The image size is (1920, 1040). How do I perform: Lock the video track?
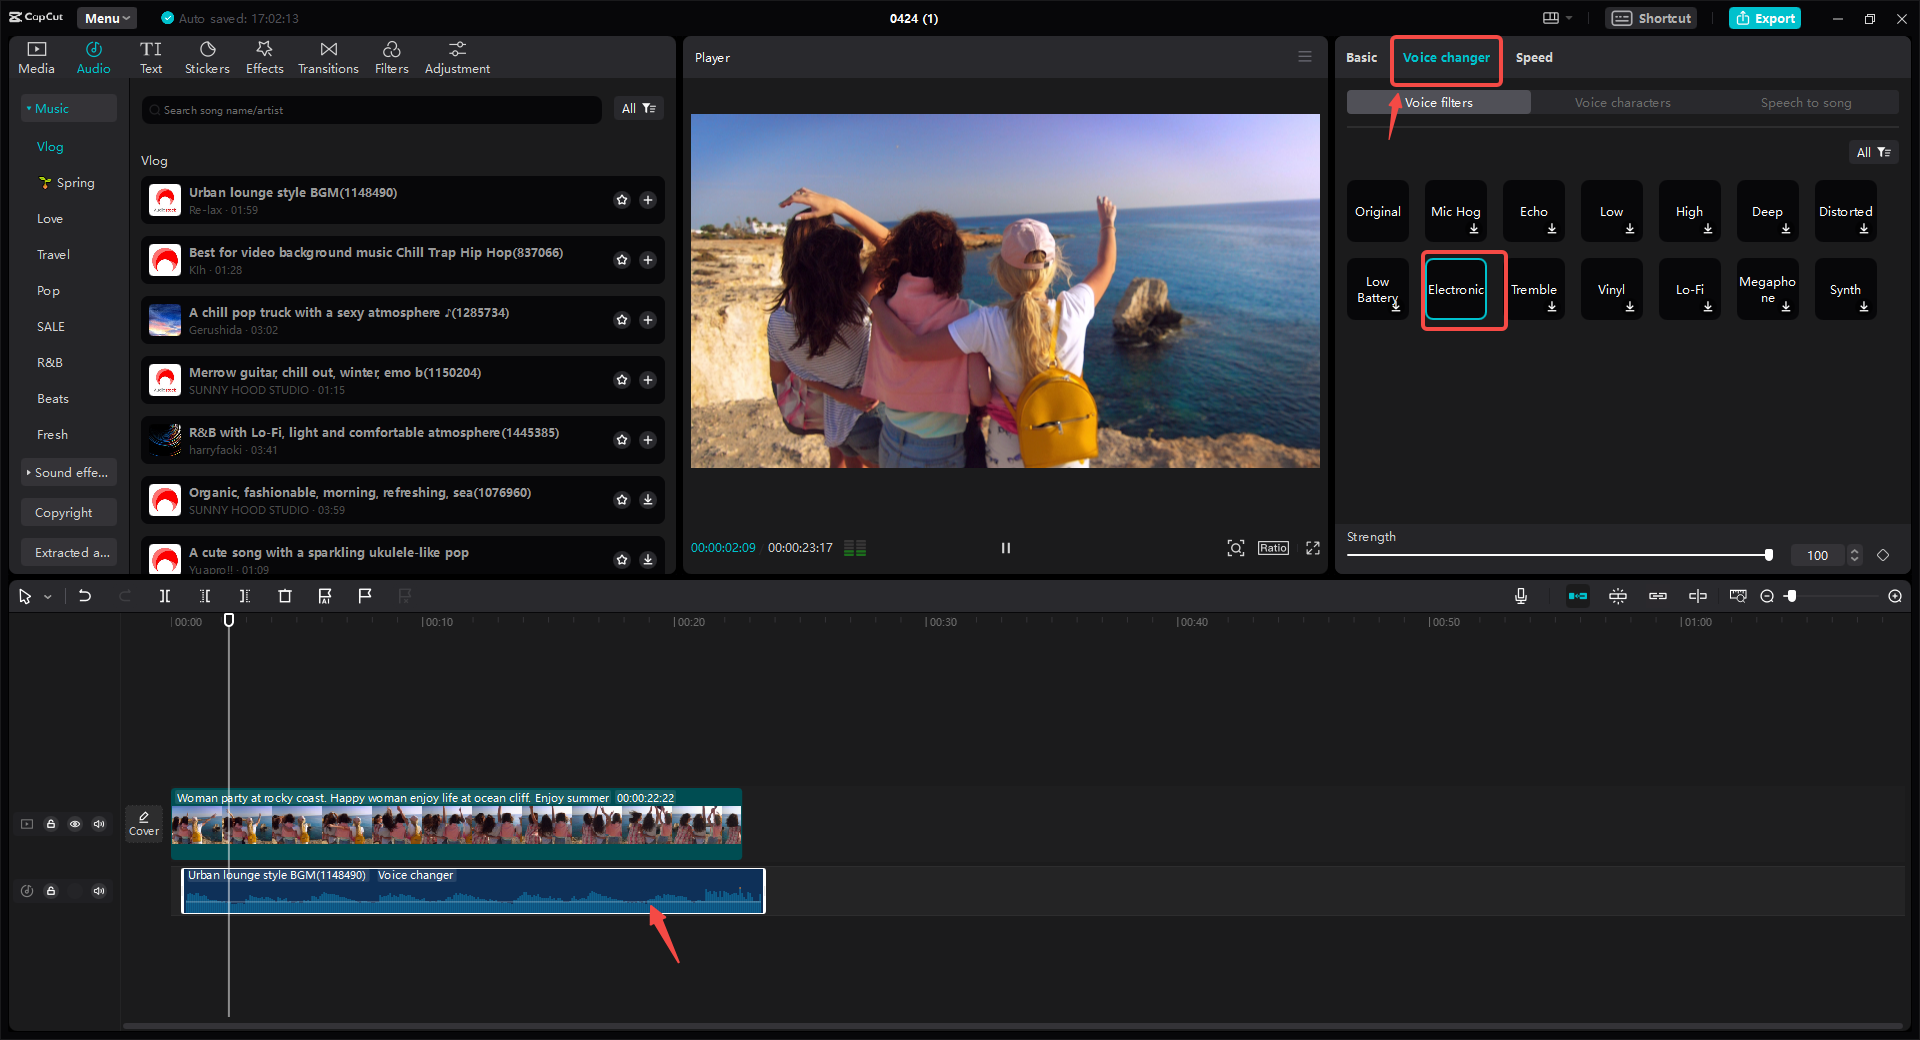51,824
